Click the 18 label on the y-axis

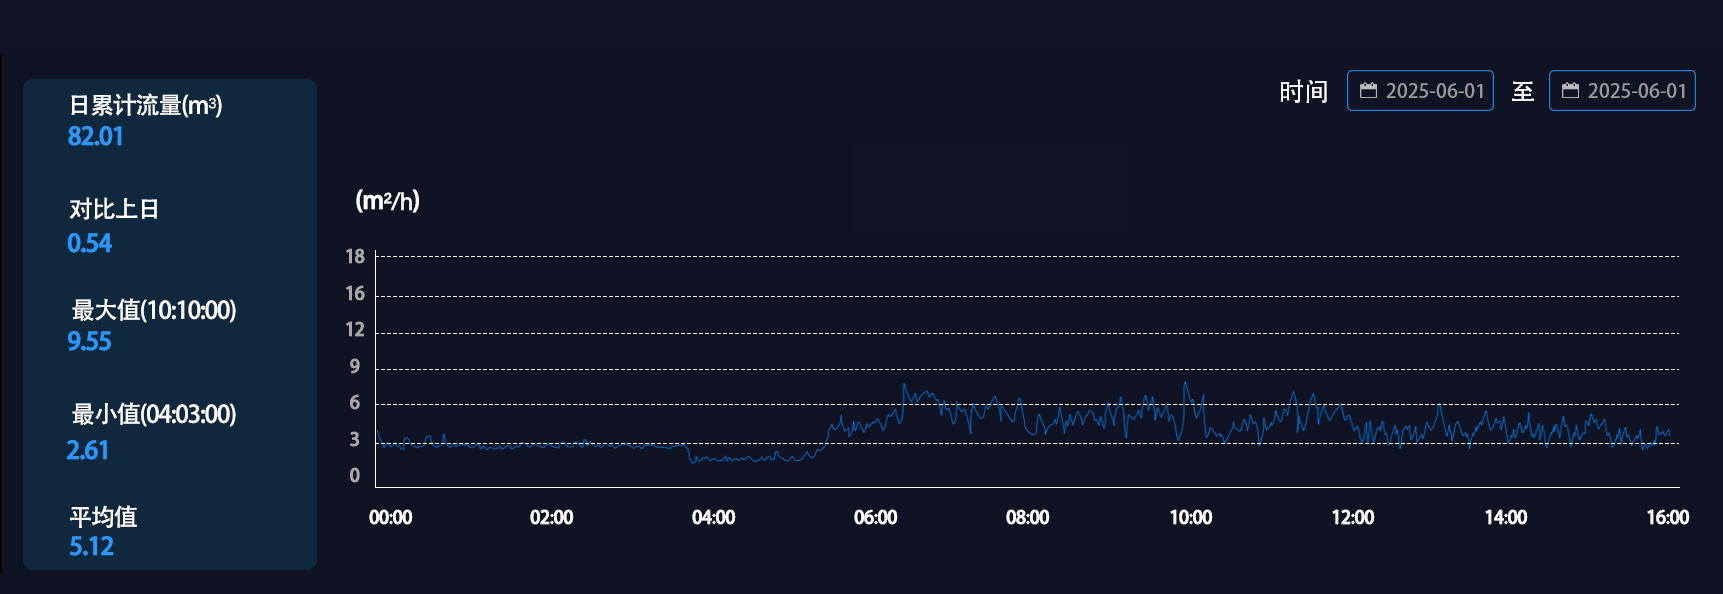pyautogui.click(x=355, y=257)
